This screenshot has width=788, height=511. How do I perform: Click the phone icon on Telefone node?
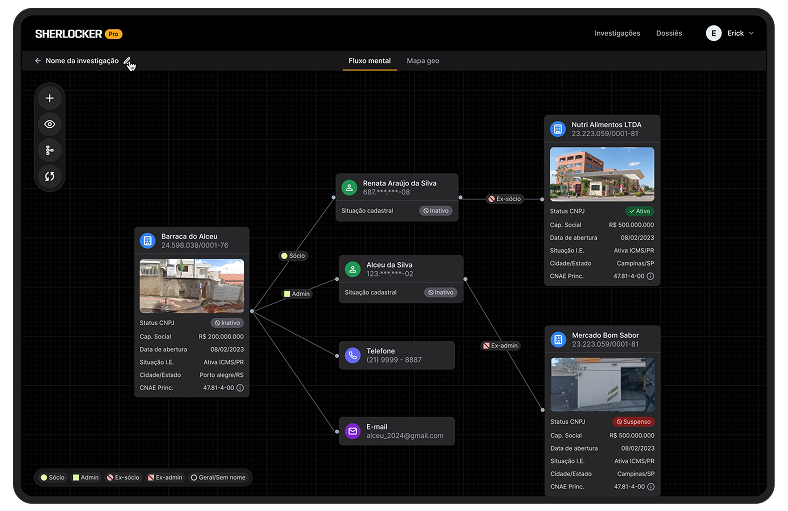[352, 355]
